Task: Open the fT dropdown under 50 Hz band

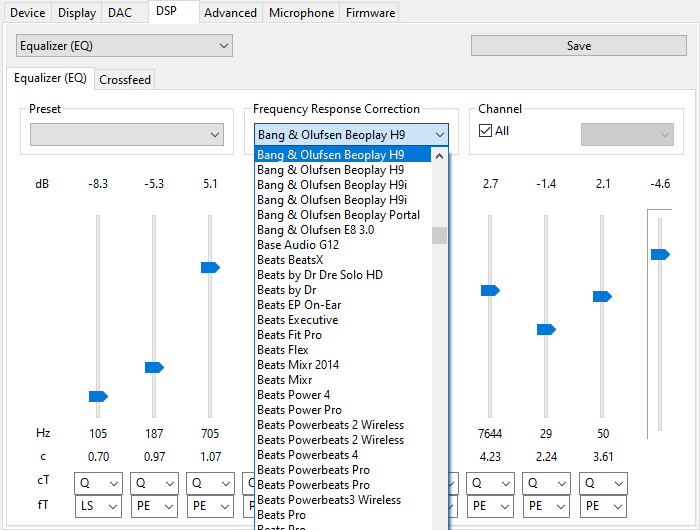Action: 601,506
